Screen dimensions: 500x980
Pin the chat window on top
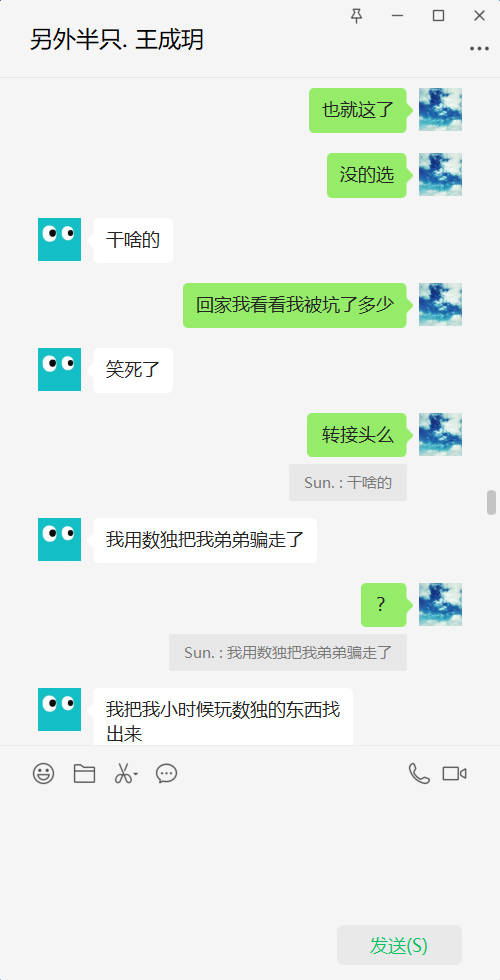(x=356, y=16)
